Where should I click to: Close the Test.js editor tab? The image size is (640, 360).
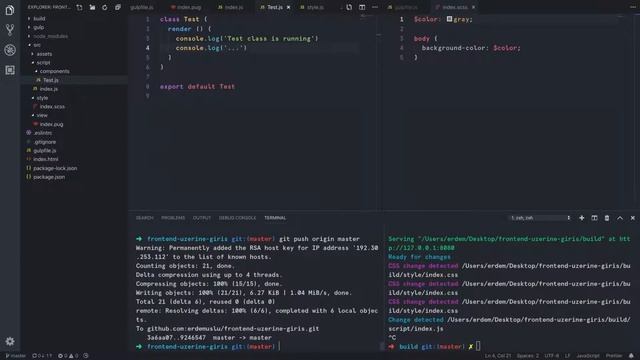pyautogui.click(x=289, y=7)
